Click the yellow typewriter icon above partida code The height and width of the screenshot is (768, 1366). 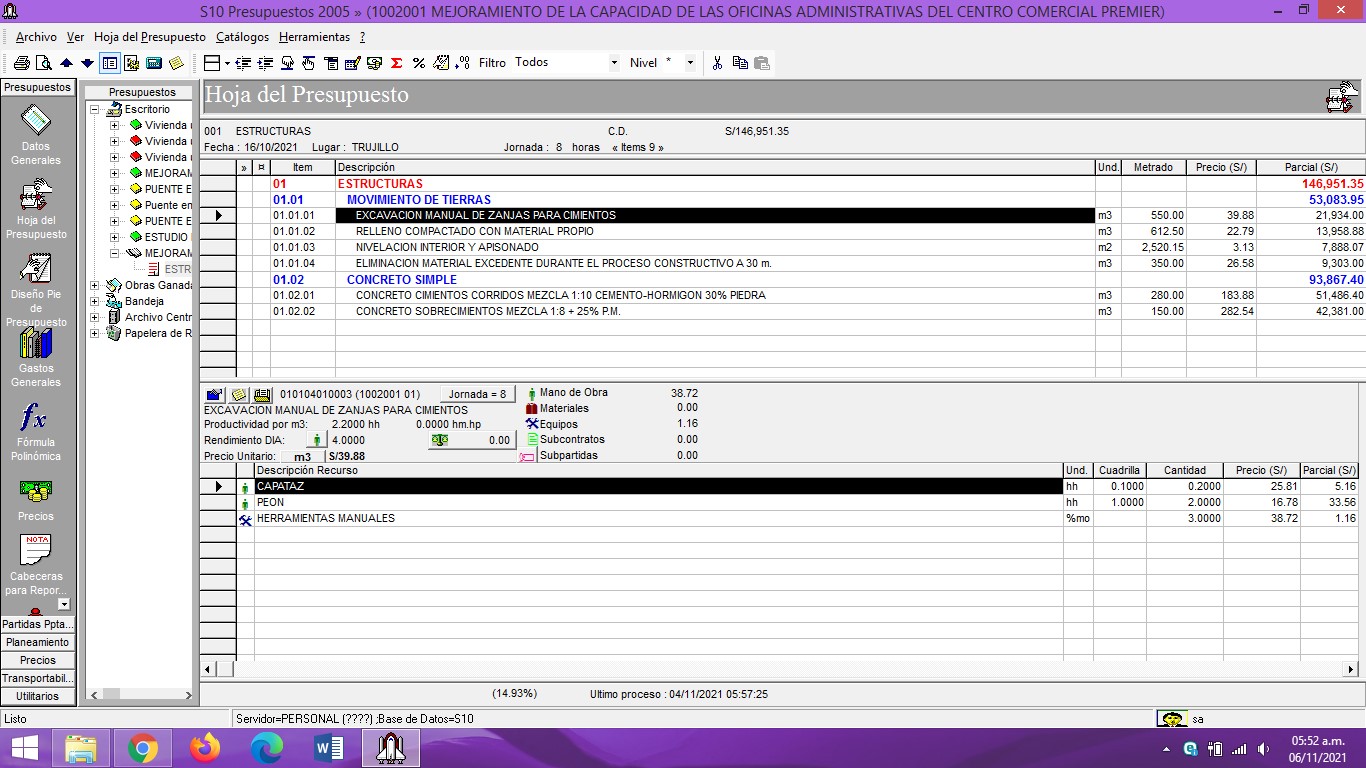click(x=263, y=395)
